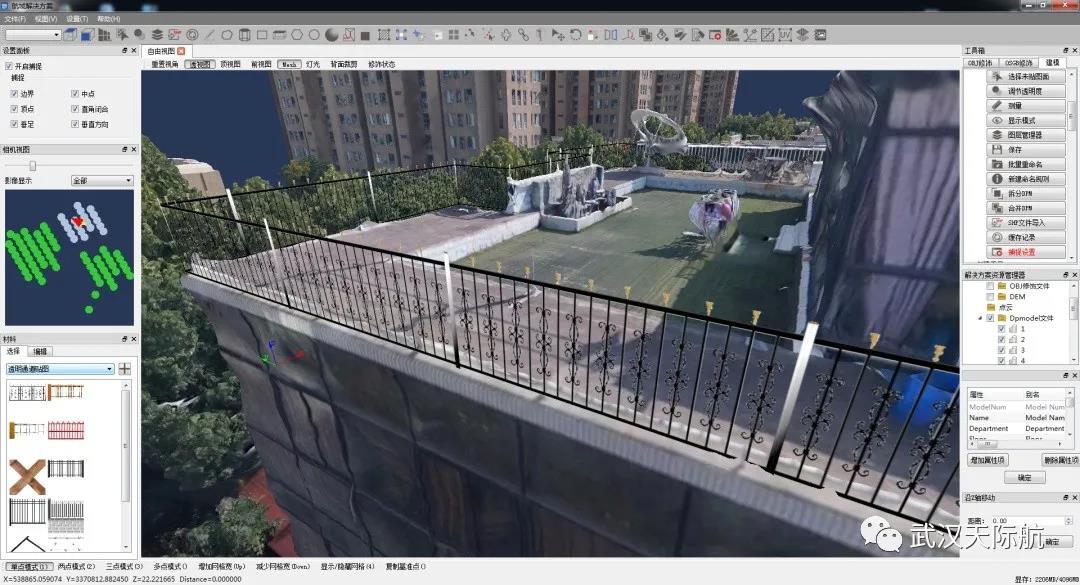Toggle the 中点 midpoint snap checkbox
The image size is (1080, 585).
[x=75, y=94]
